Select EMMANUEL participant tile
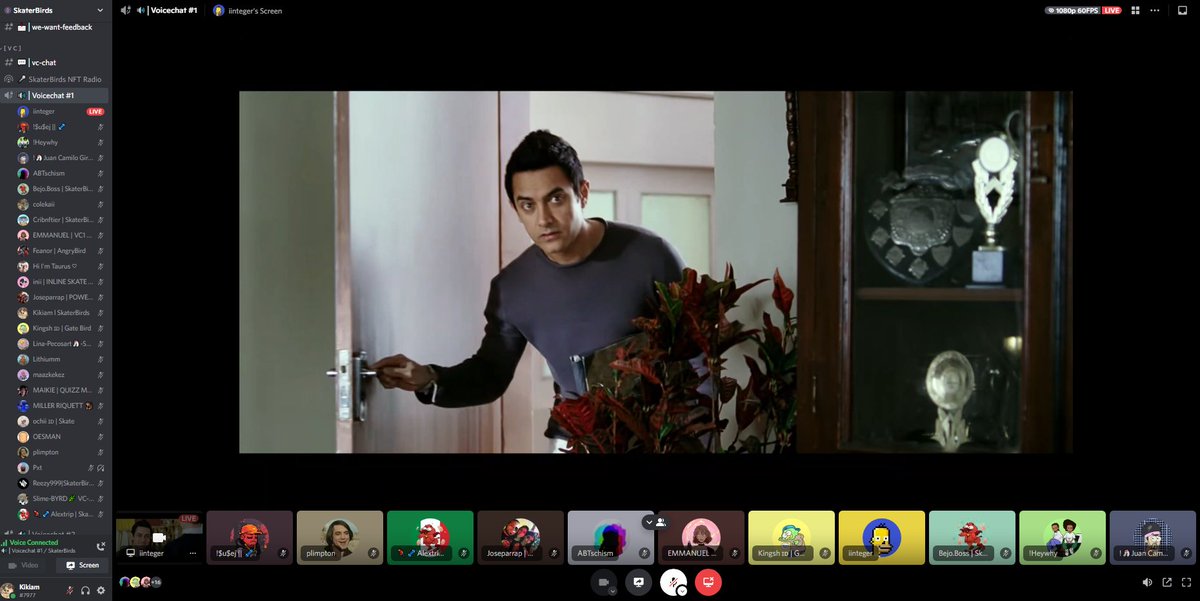The height and width of the screenshot is (601, 1200). [701, 538]
